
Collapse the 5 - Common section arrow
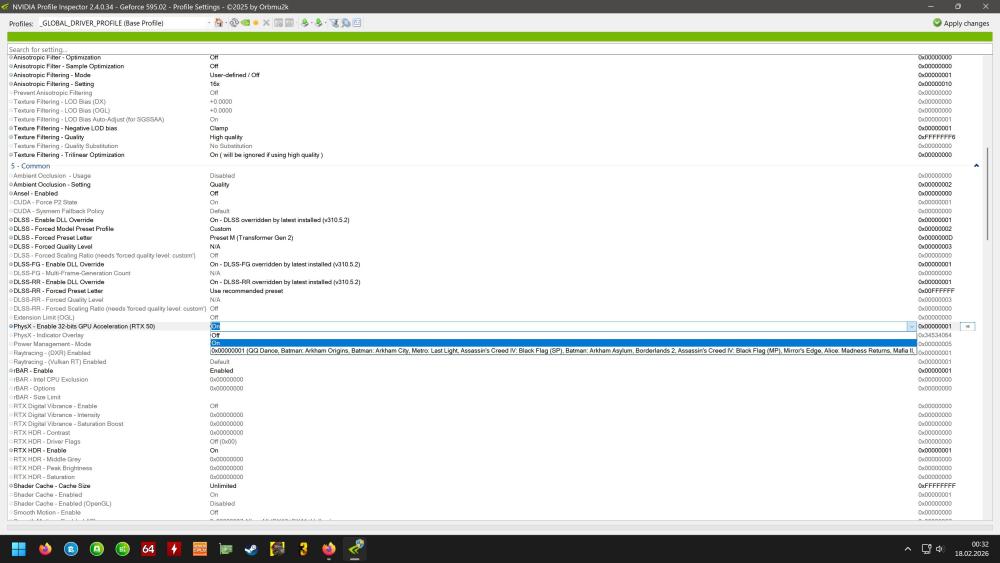tap(976, 166)
